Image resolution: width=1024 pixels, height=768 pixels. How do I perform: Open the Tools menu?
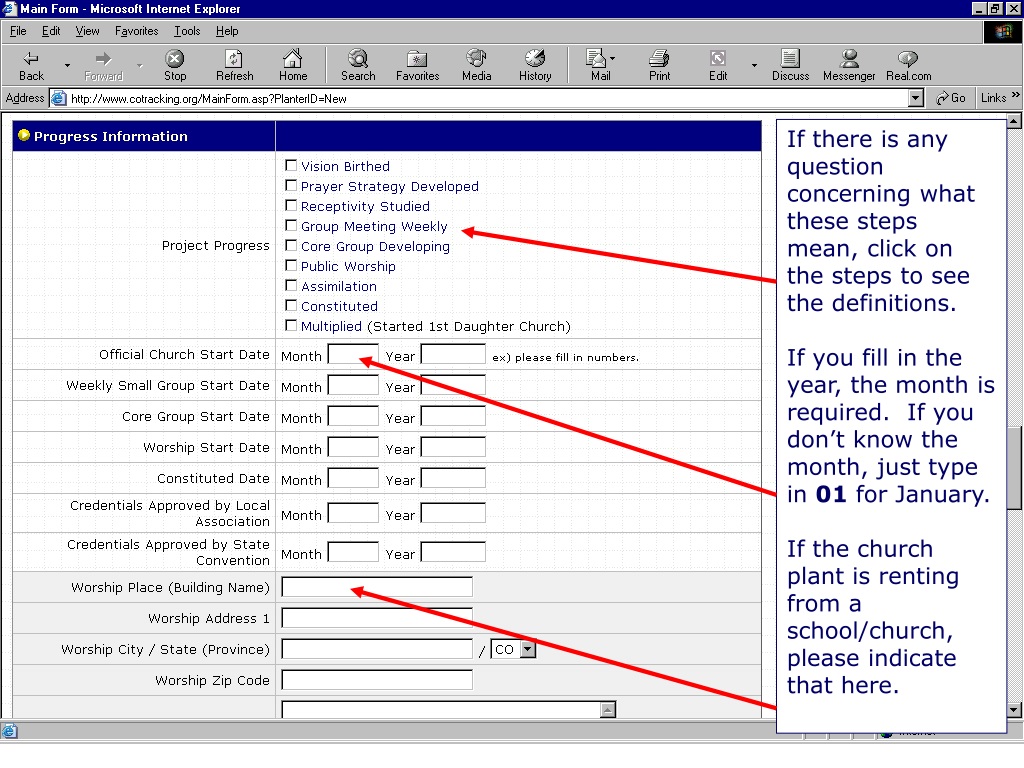tap(187, 31)
